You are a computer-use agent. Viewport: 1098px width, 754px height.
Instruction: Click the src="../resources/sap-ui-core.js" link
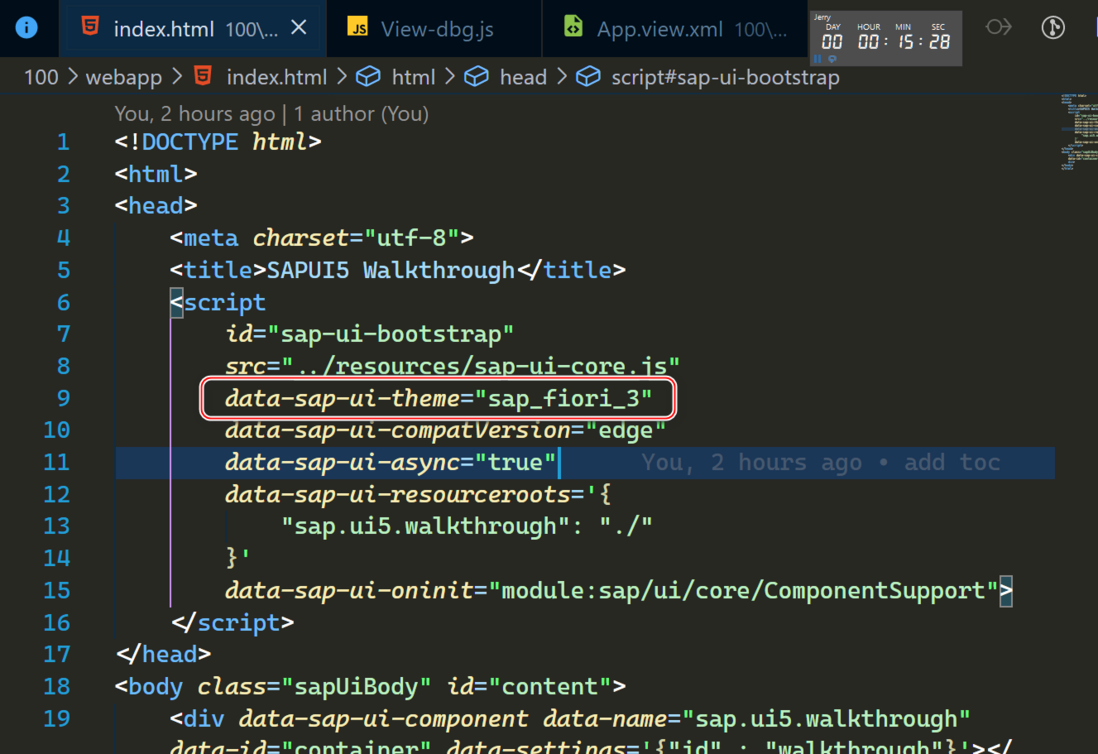(452, 366)
